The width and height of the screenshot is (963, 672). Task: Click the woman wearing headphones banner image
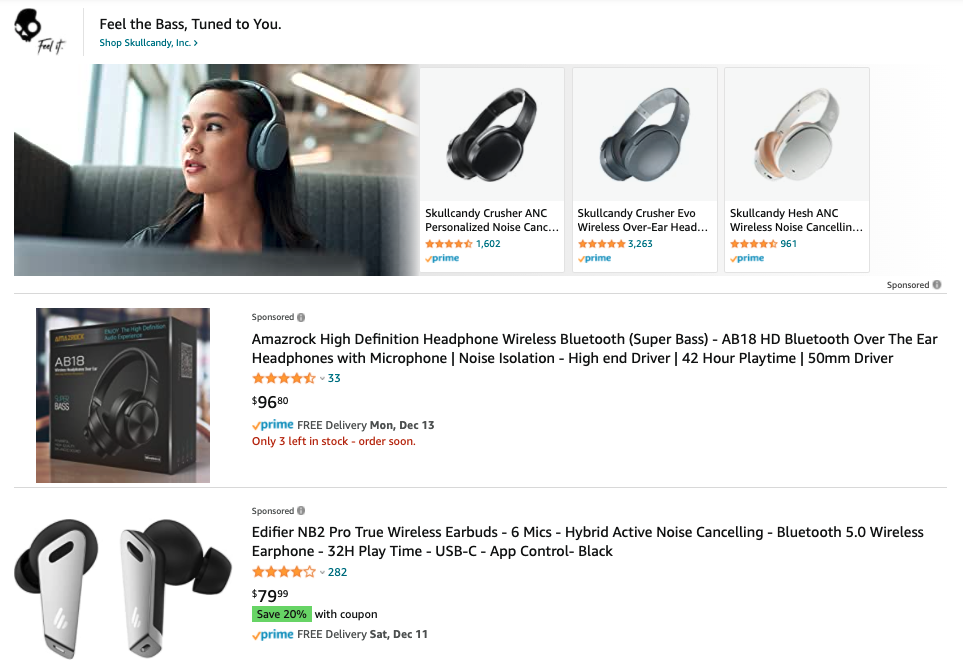point(216,170)
